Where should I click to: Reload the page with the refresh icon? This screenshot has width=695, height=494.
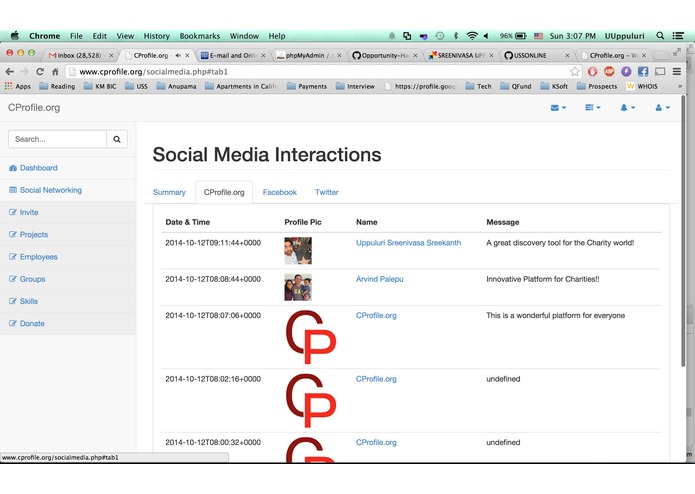point(40,71)
